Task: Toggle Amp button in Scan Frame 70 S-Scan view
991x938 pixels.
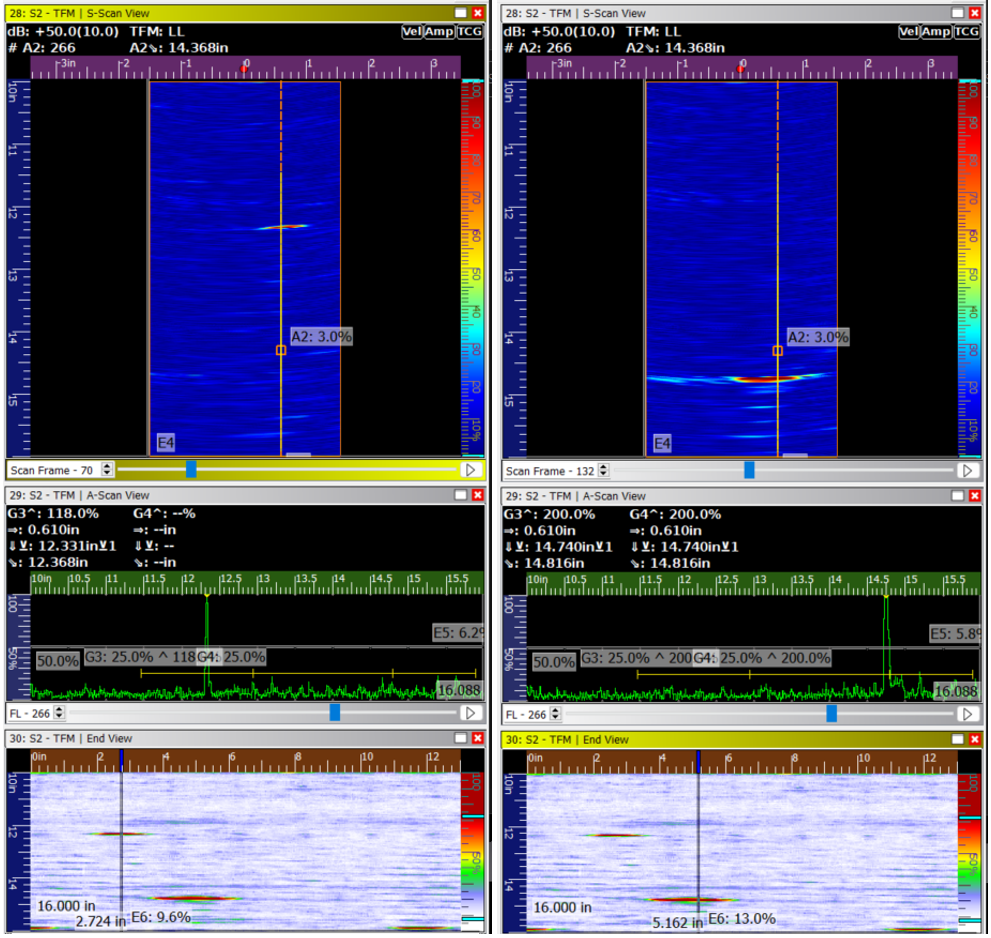Action: click(439, 32)
